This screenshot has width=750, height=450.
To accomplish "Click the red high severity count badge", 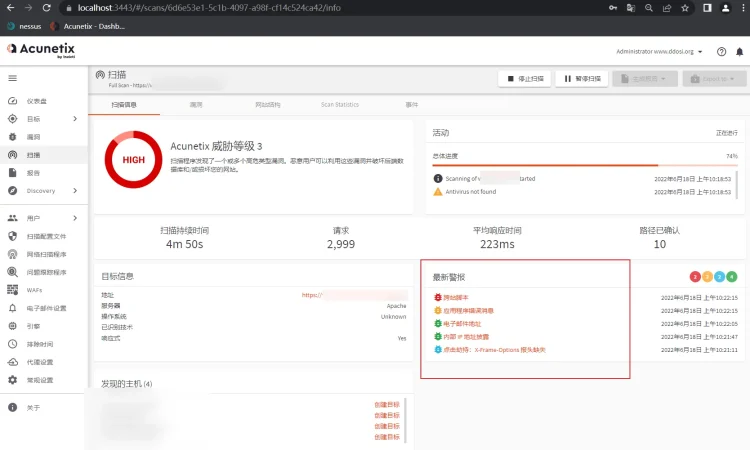I will tap(695, 276).
